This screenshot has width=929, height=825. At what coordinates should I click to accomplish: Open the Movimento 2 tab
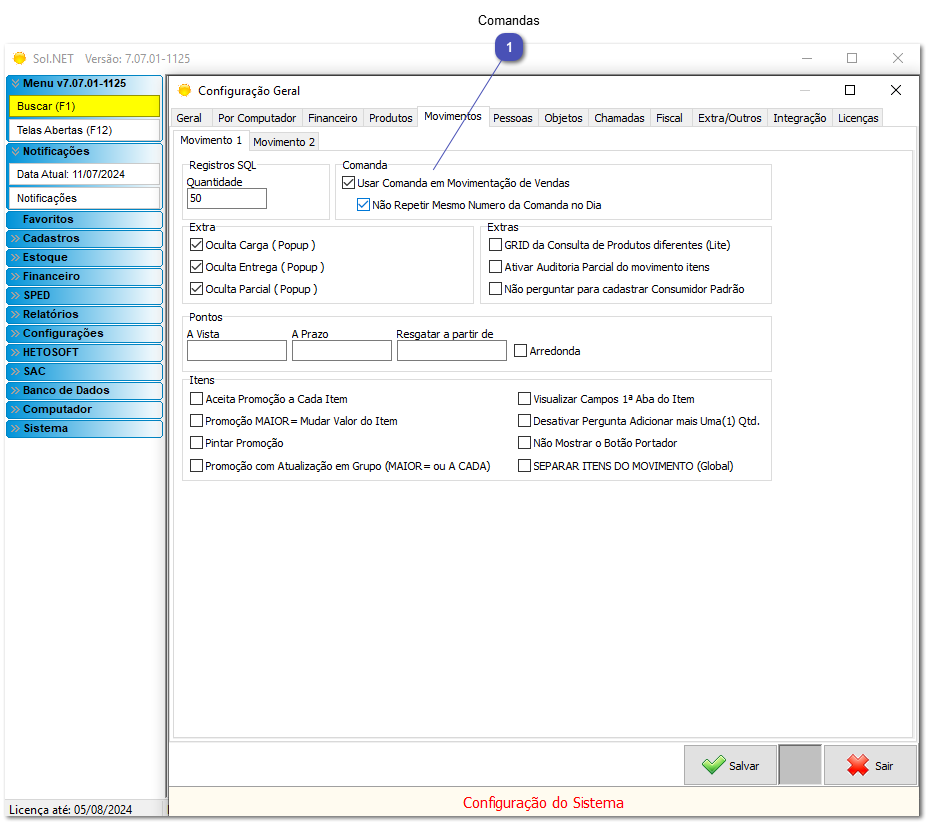point(282,141)
